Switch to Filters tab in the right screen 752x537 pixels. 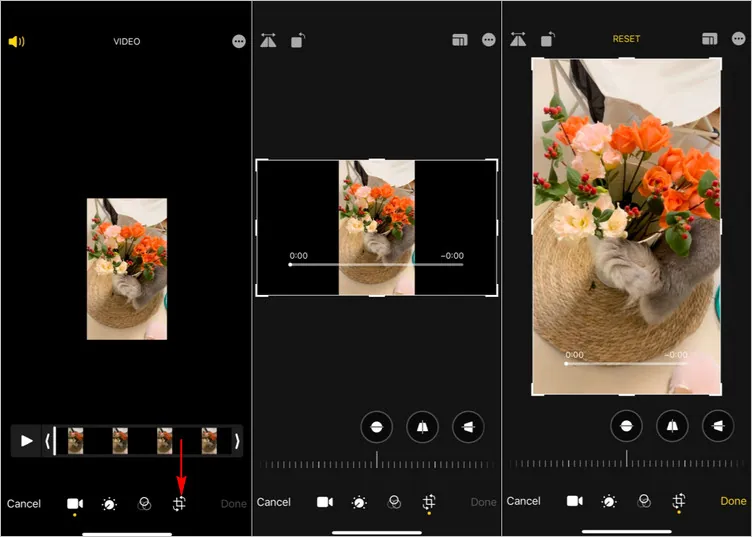pos(644,501)
